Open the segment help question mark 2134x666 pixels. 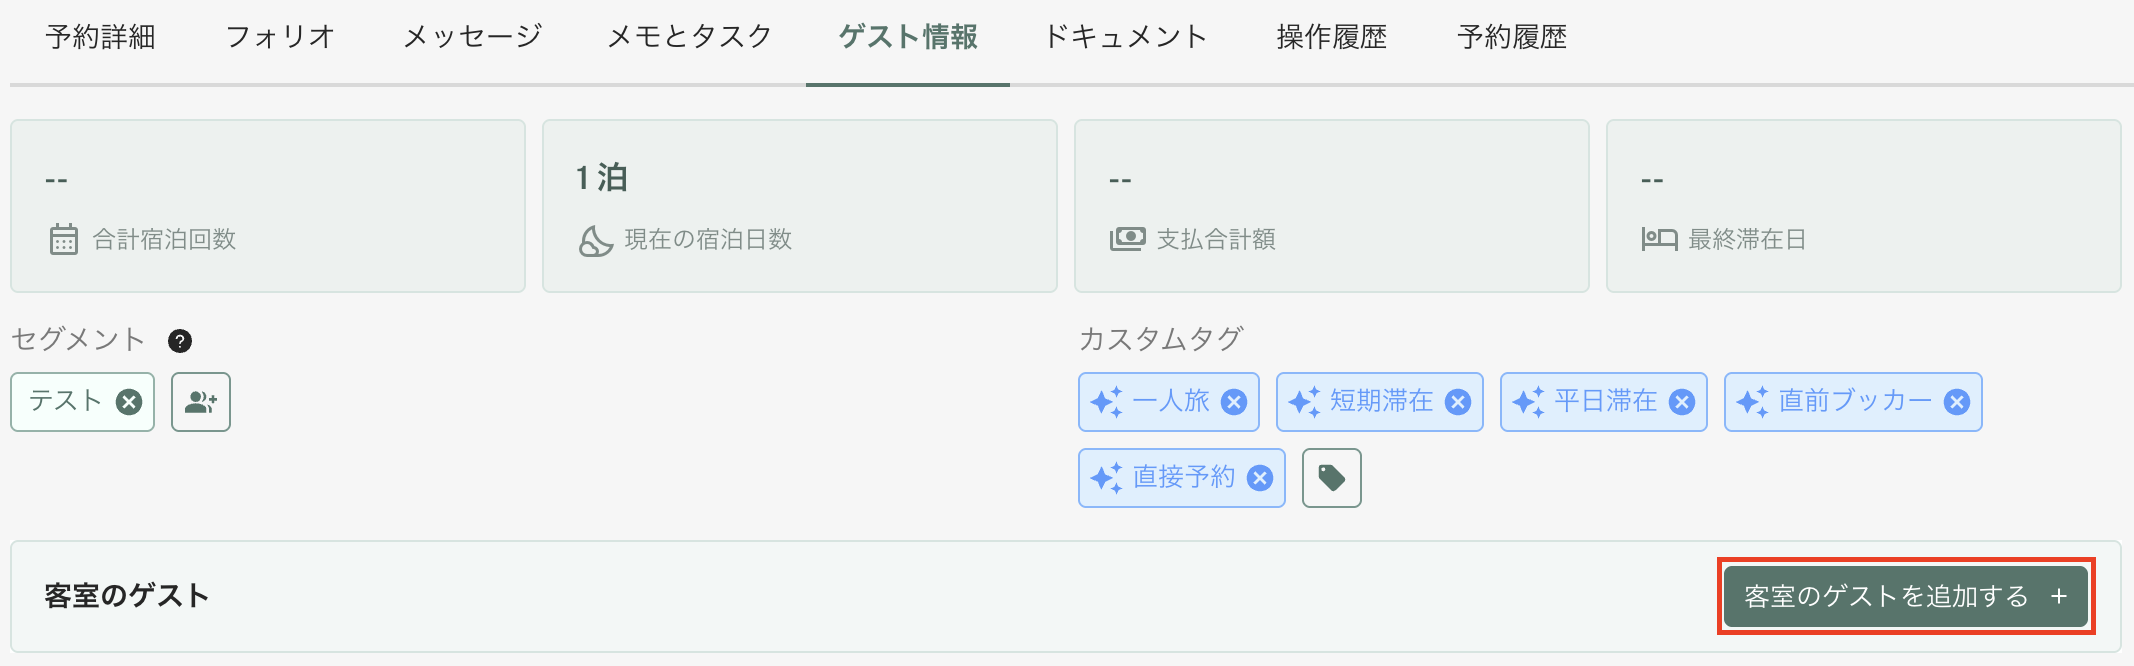click(x=180, y=341)
